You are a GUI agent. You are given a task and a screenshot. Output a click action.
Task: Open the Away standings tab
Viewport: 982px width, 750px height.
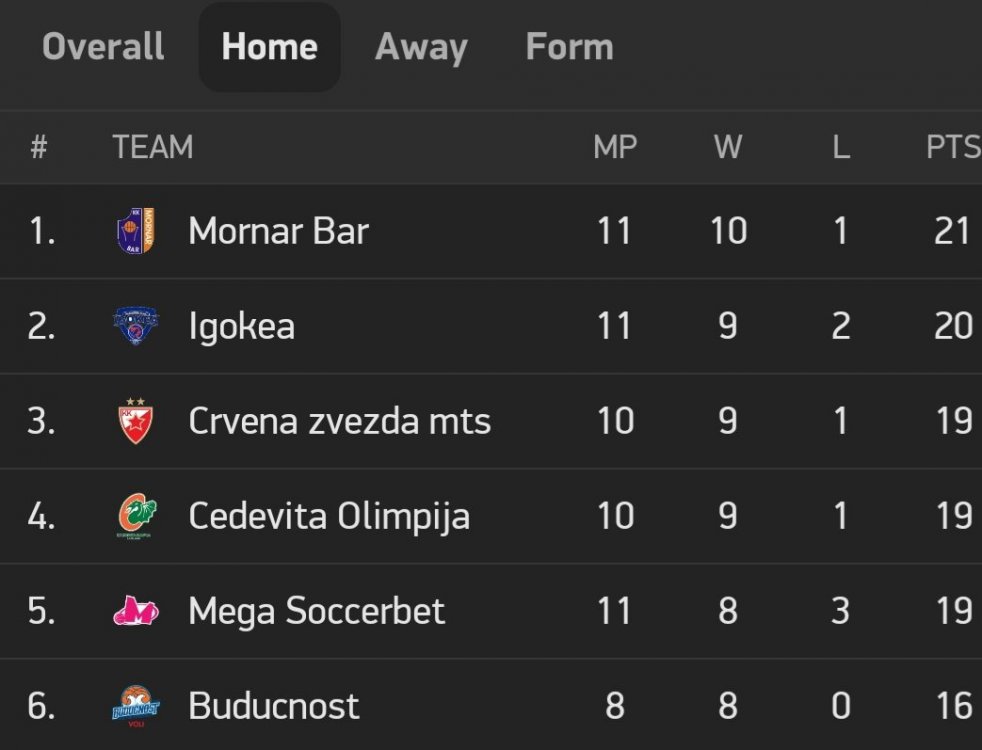point(421,47)
